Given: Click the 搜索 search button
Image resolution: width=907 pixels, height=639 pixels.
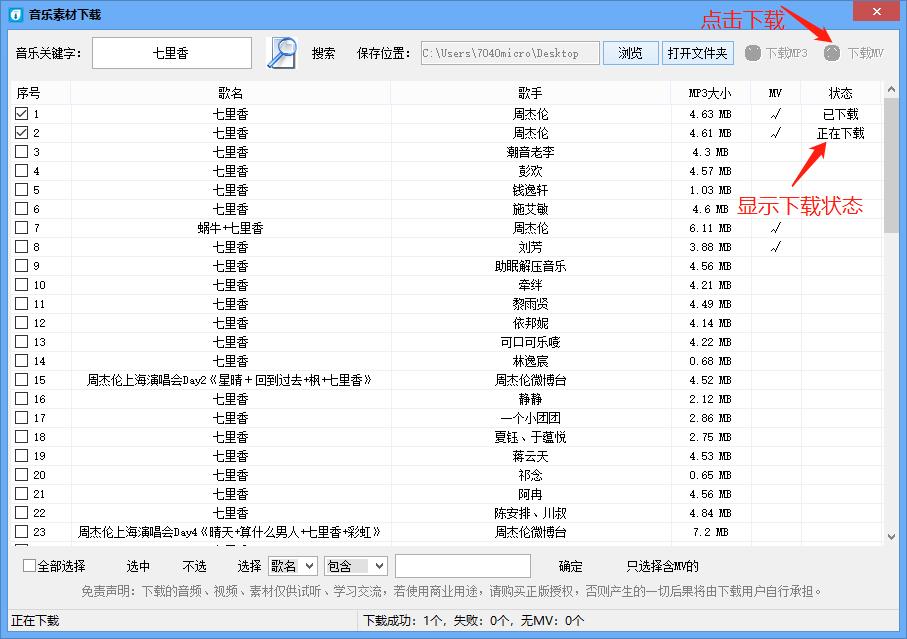Looking at the screenshot, I should (322, 53).
